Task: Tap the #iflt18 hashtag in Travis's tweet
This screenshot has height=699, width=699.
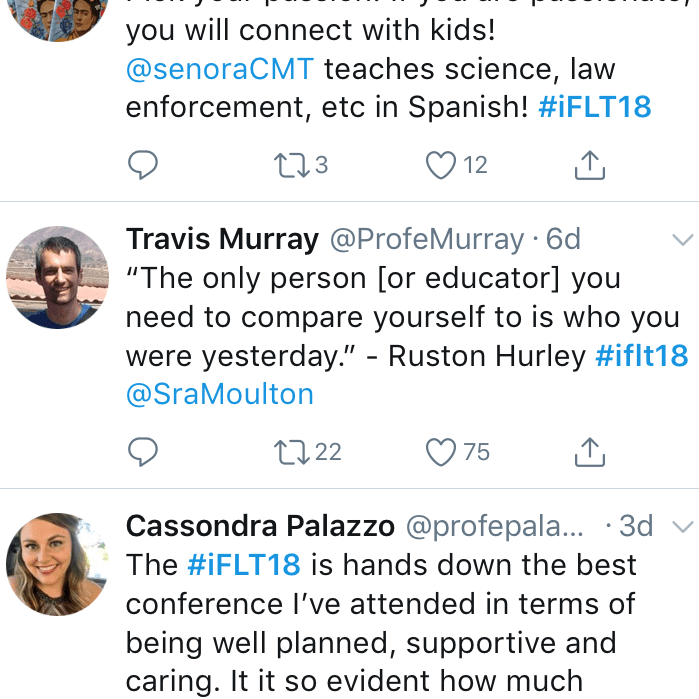Action: tap(641, 356)
